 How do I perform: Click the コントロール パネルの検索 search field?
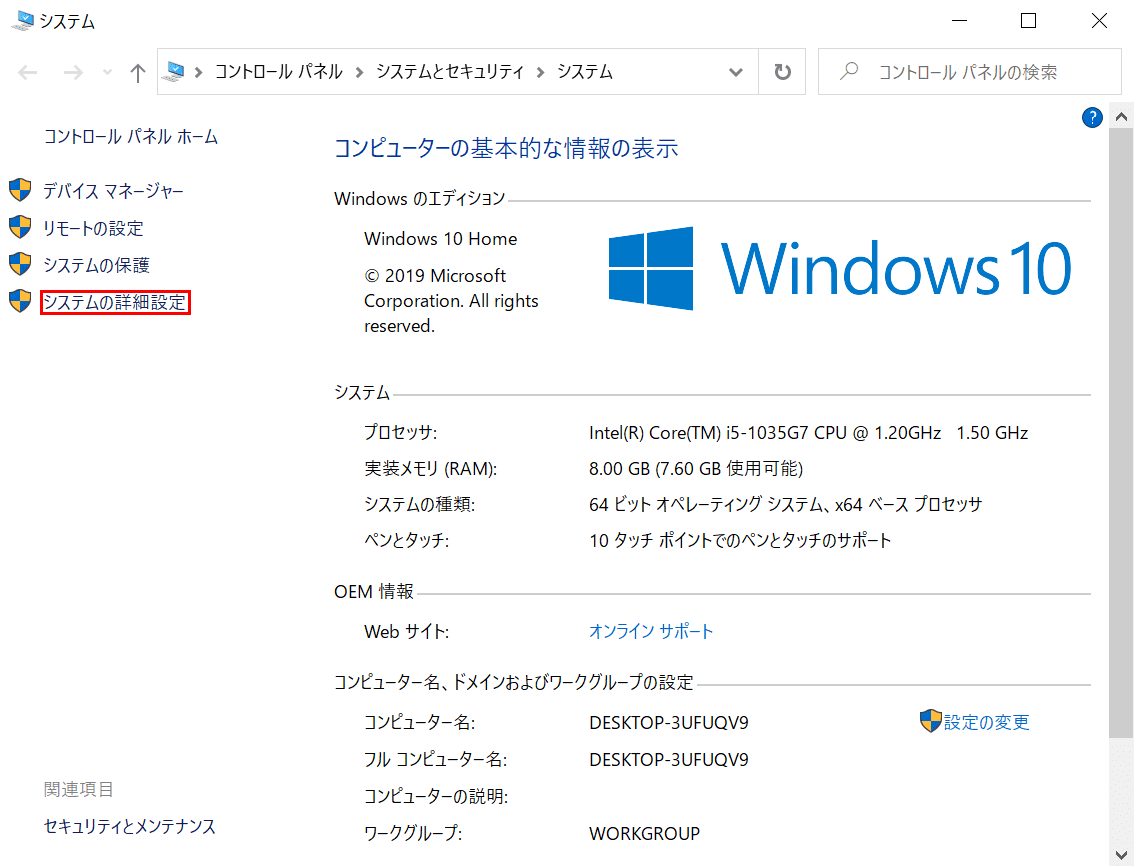tap(969, 72)
